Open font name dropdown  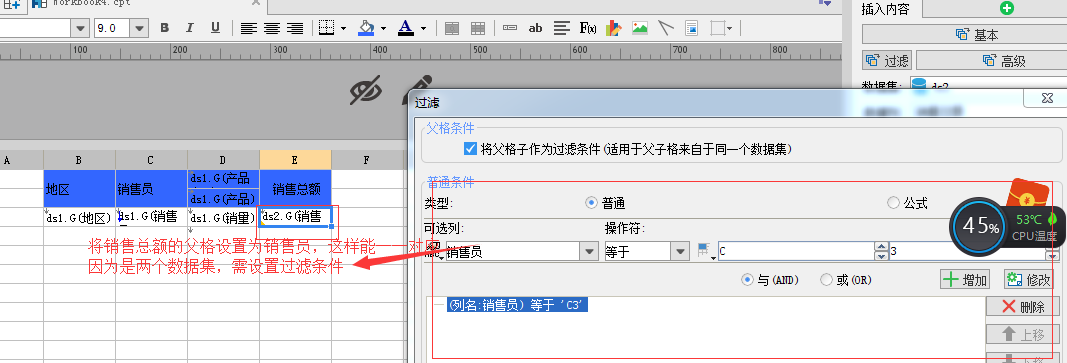[81, 28]
